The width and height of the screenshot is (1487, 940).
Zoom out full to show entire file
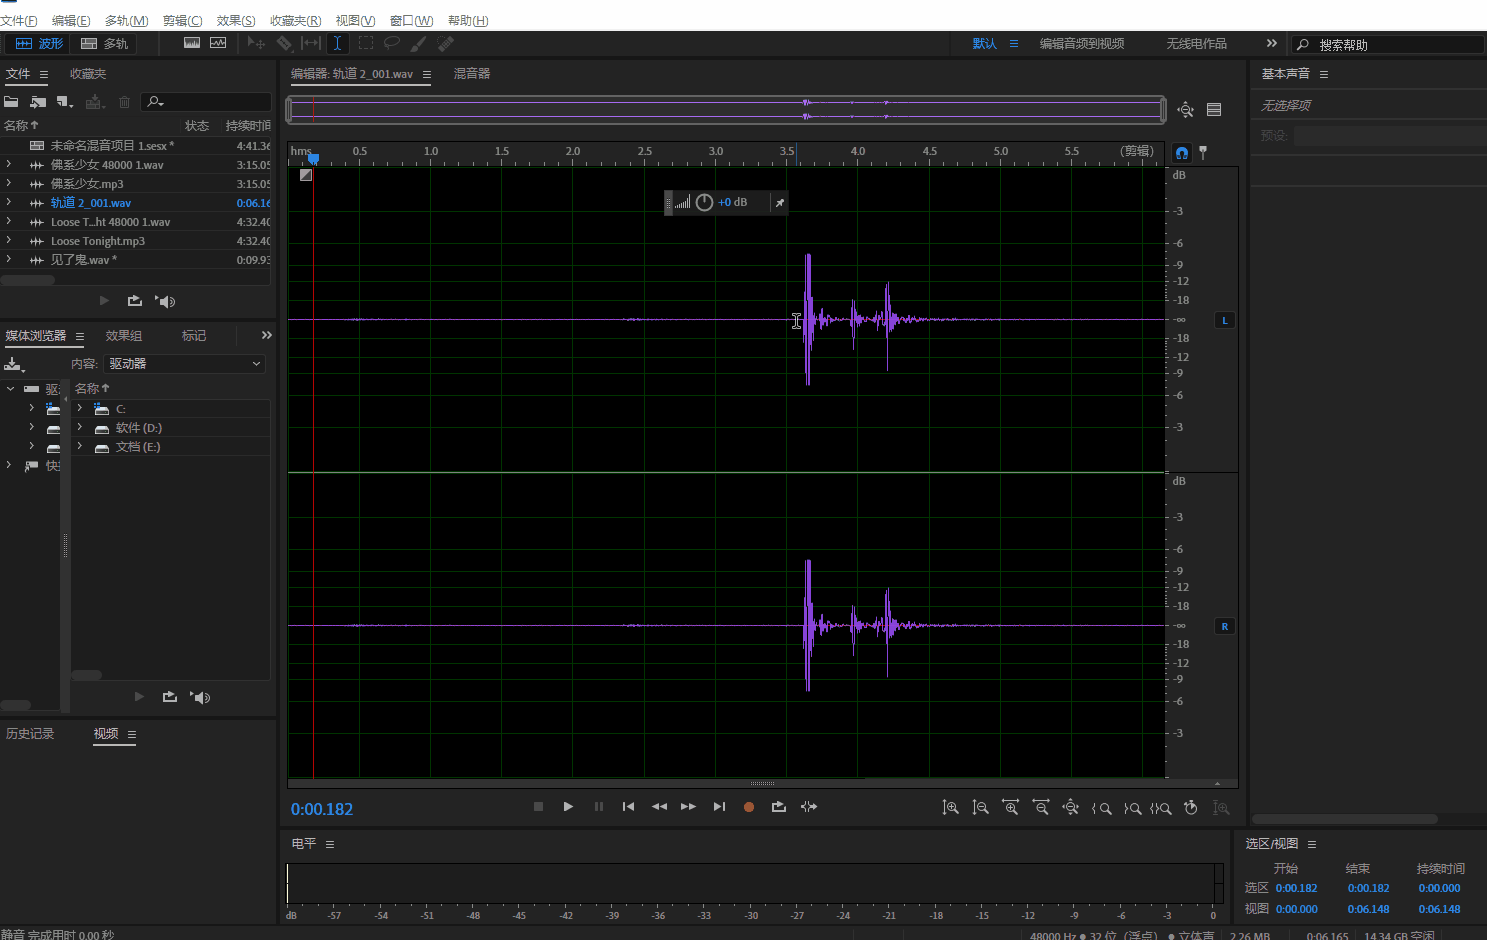tap(1070, 807)
